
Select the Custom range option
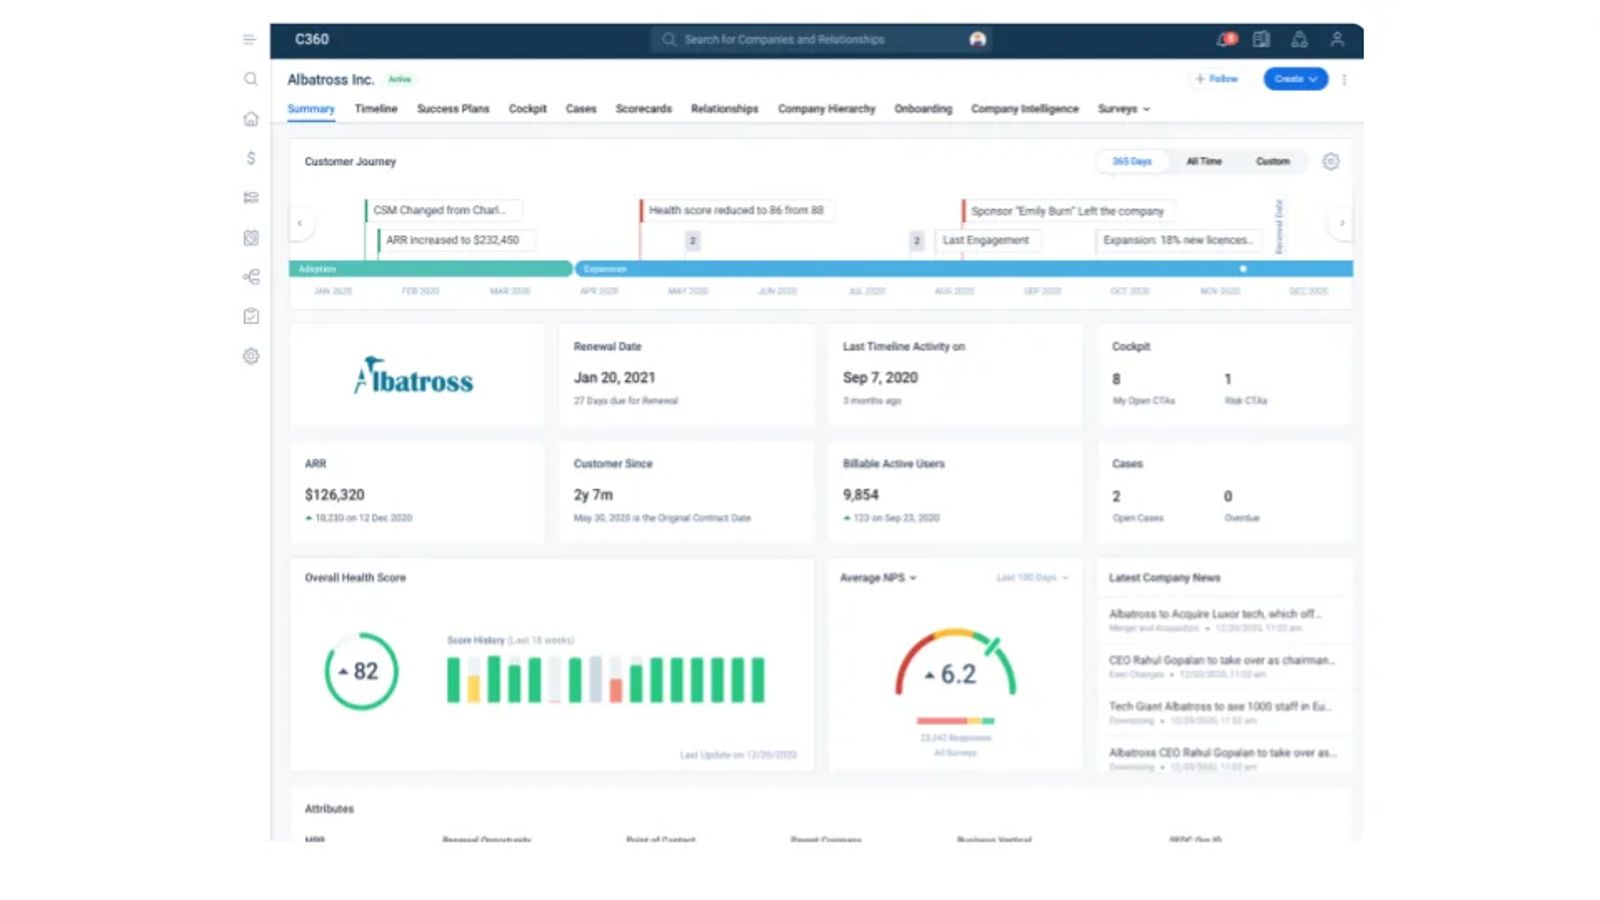point(1273,161)
